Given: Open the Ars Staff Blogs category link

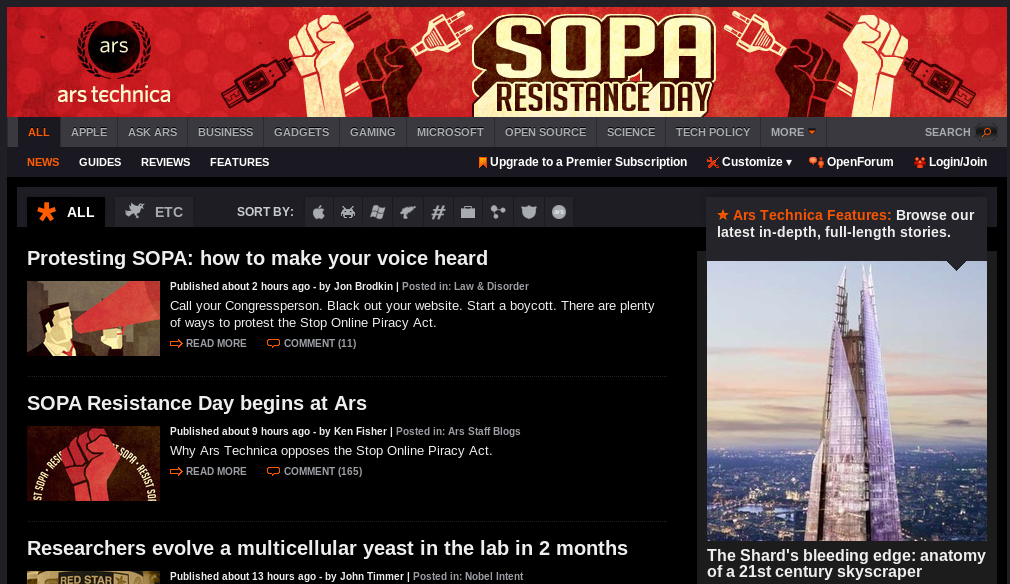Looking at the screenshot, I should [x=484, y=431].
